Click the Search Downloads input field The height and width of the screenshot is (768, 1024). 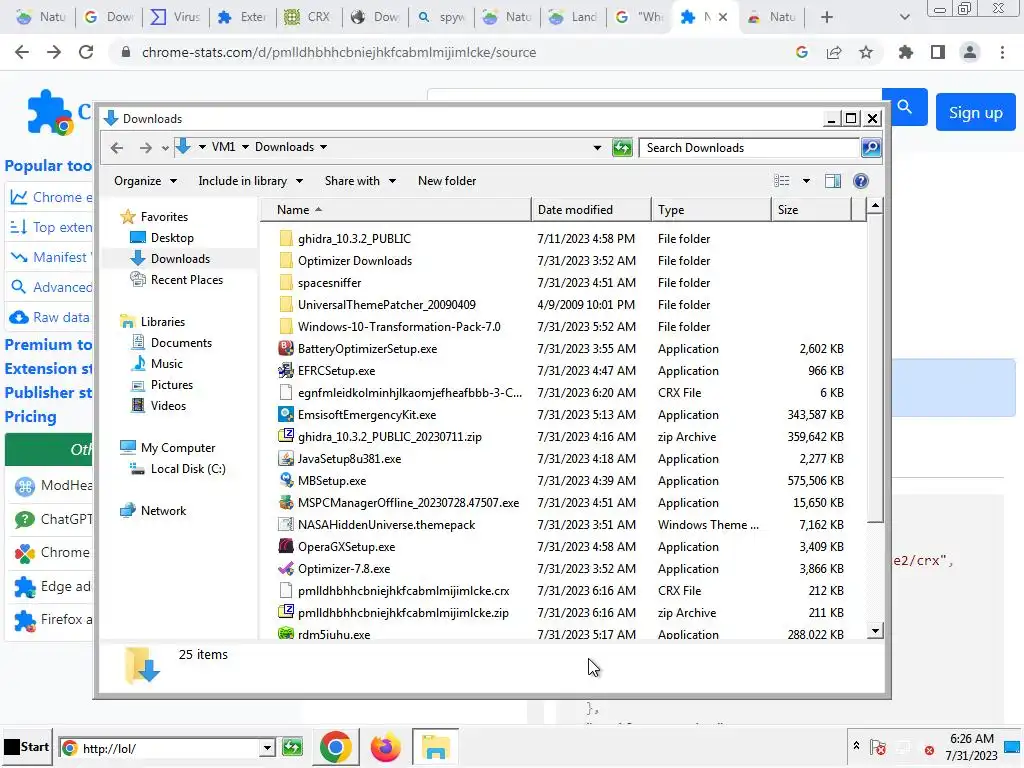pyautogui.click(x=750, y=148)
